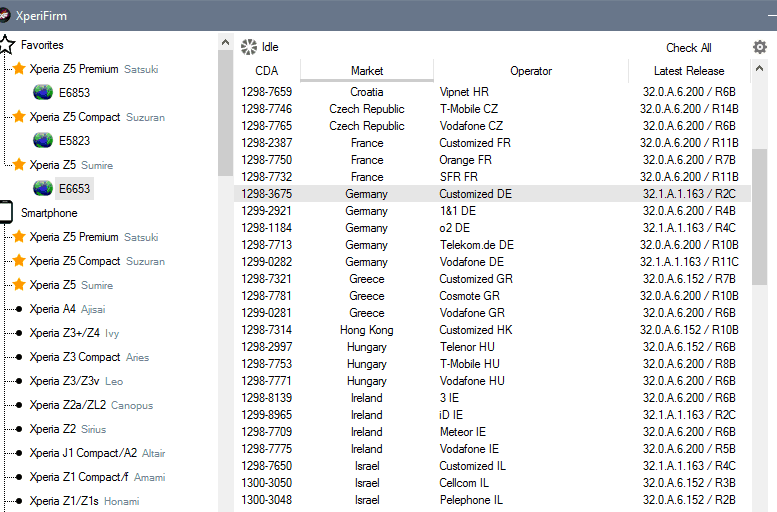This screenshot has height=512, width=777.
Task: Click the XperiFirm app logo in title bar
Action: (4, 15)
